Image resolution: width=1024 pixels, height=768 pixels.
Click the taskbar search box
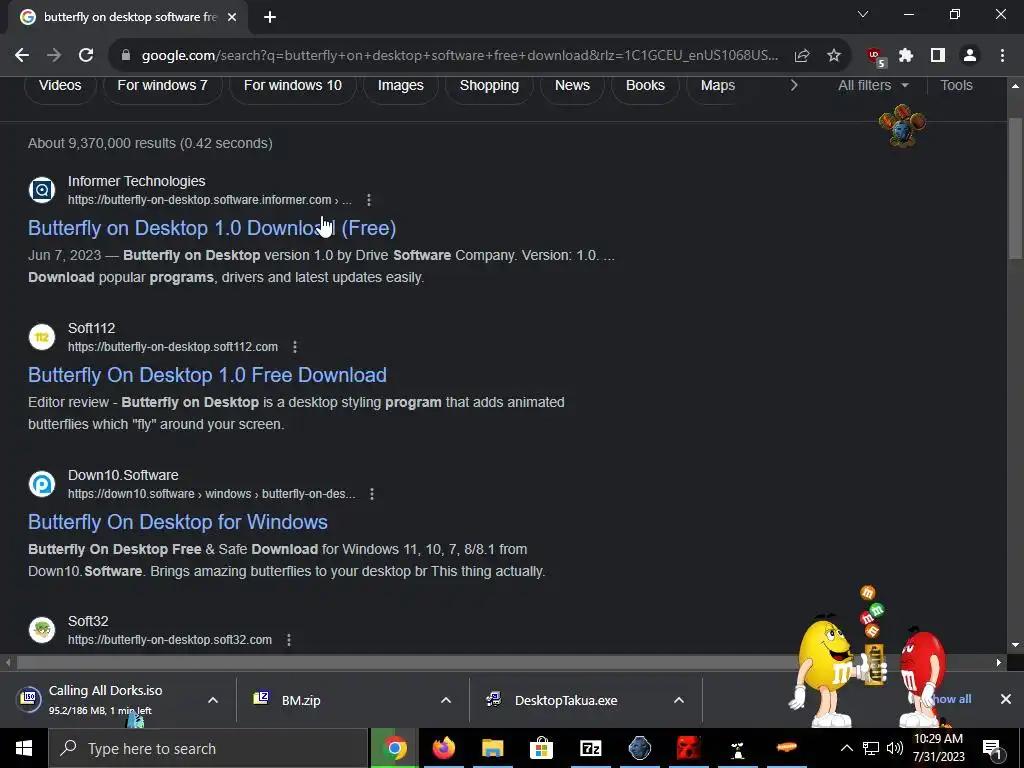click(x=208, y=748)
